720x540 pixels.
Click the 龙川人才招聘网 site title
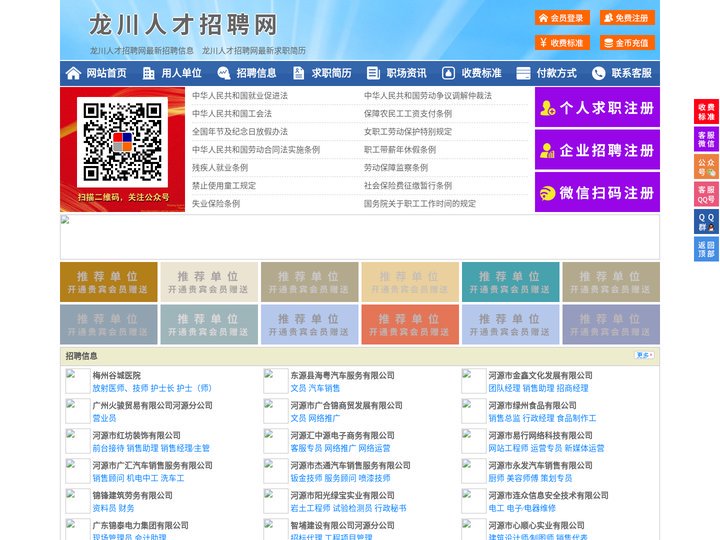[x=183, y=24]
